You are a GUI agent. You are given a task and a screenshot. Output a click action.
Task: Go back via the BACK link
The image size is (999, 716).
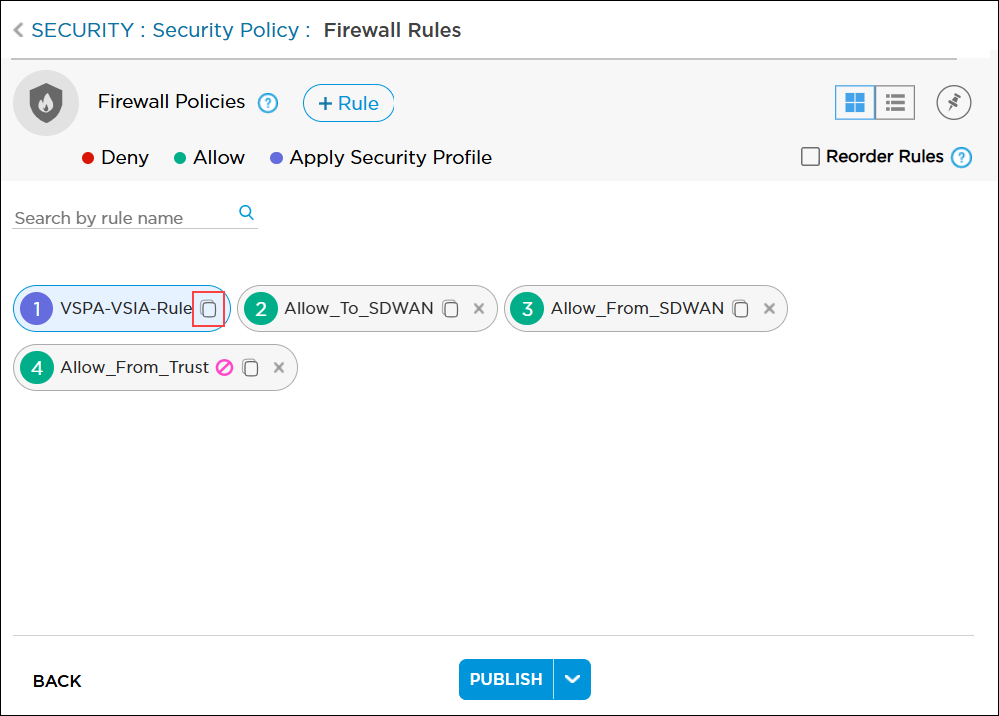(57, 681)
